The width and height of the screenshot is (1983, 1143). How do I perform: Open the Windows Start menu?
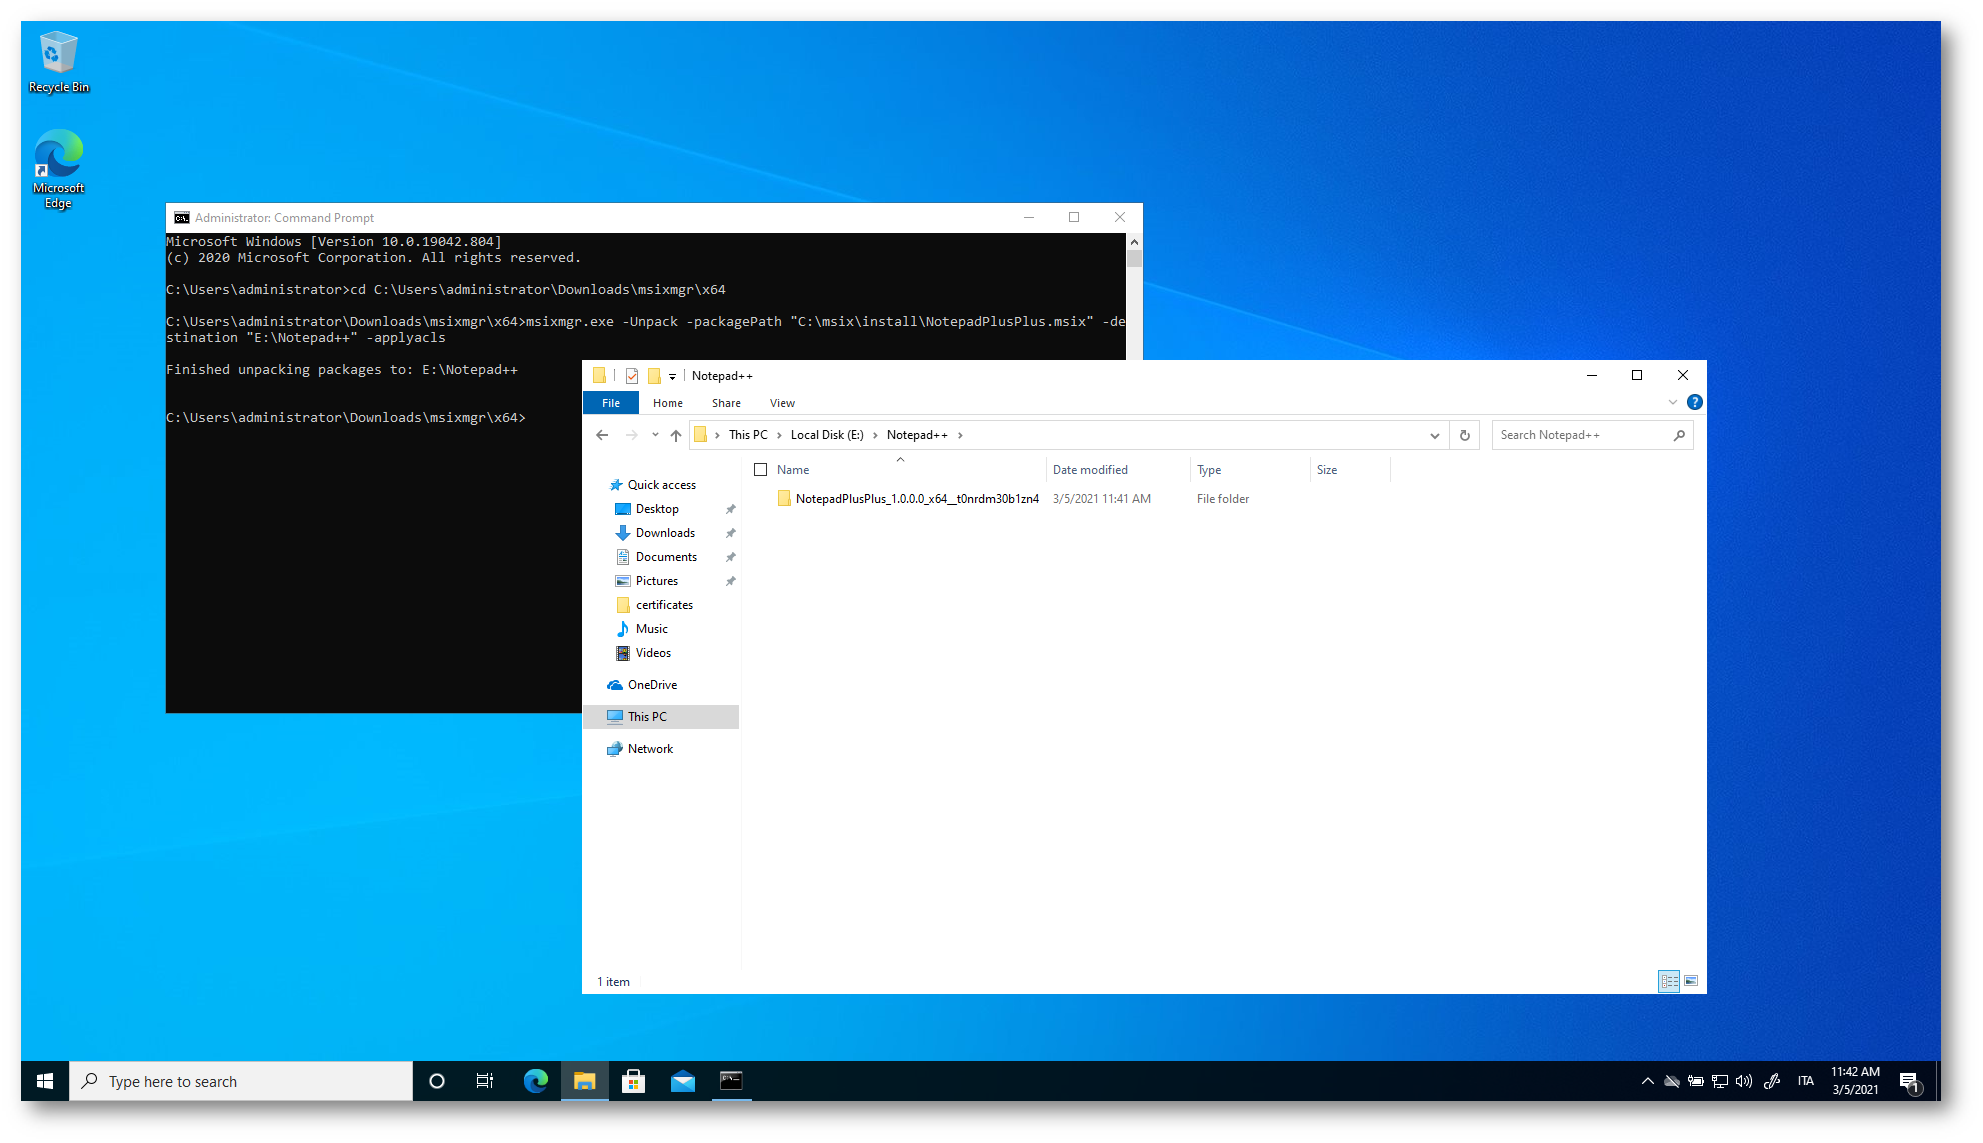45,1081
